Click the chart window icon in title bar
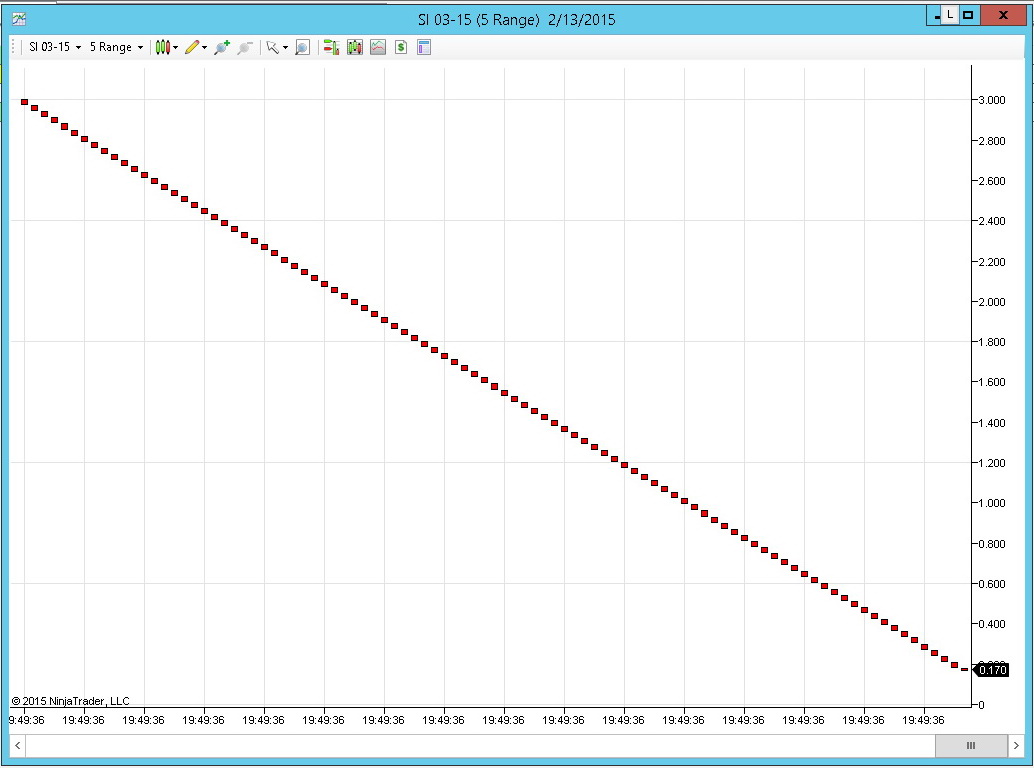The width and height of the screenshot is (1034, 768). click(x=18, y=18)
